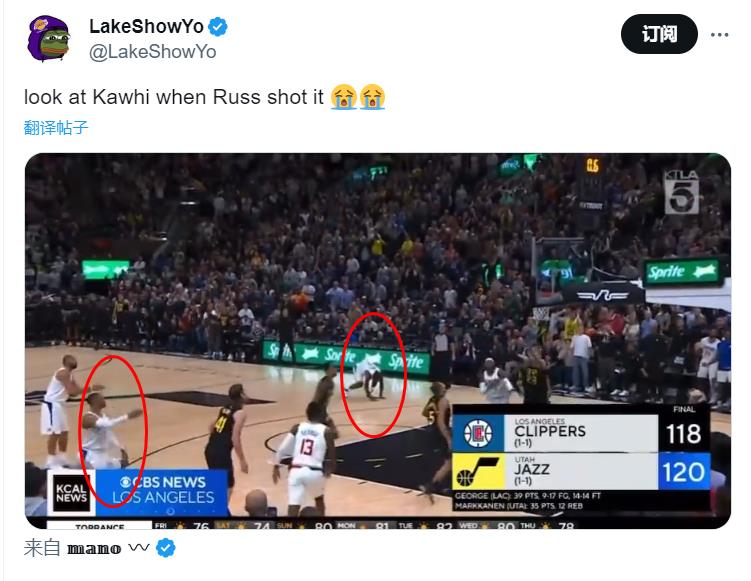Image resolution: width=751 pixels, height=581 pixels.
Task: Click the mano video source name
Action: click(x=94, y=548)
